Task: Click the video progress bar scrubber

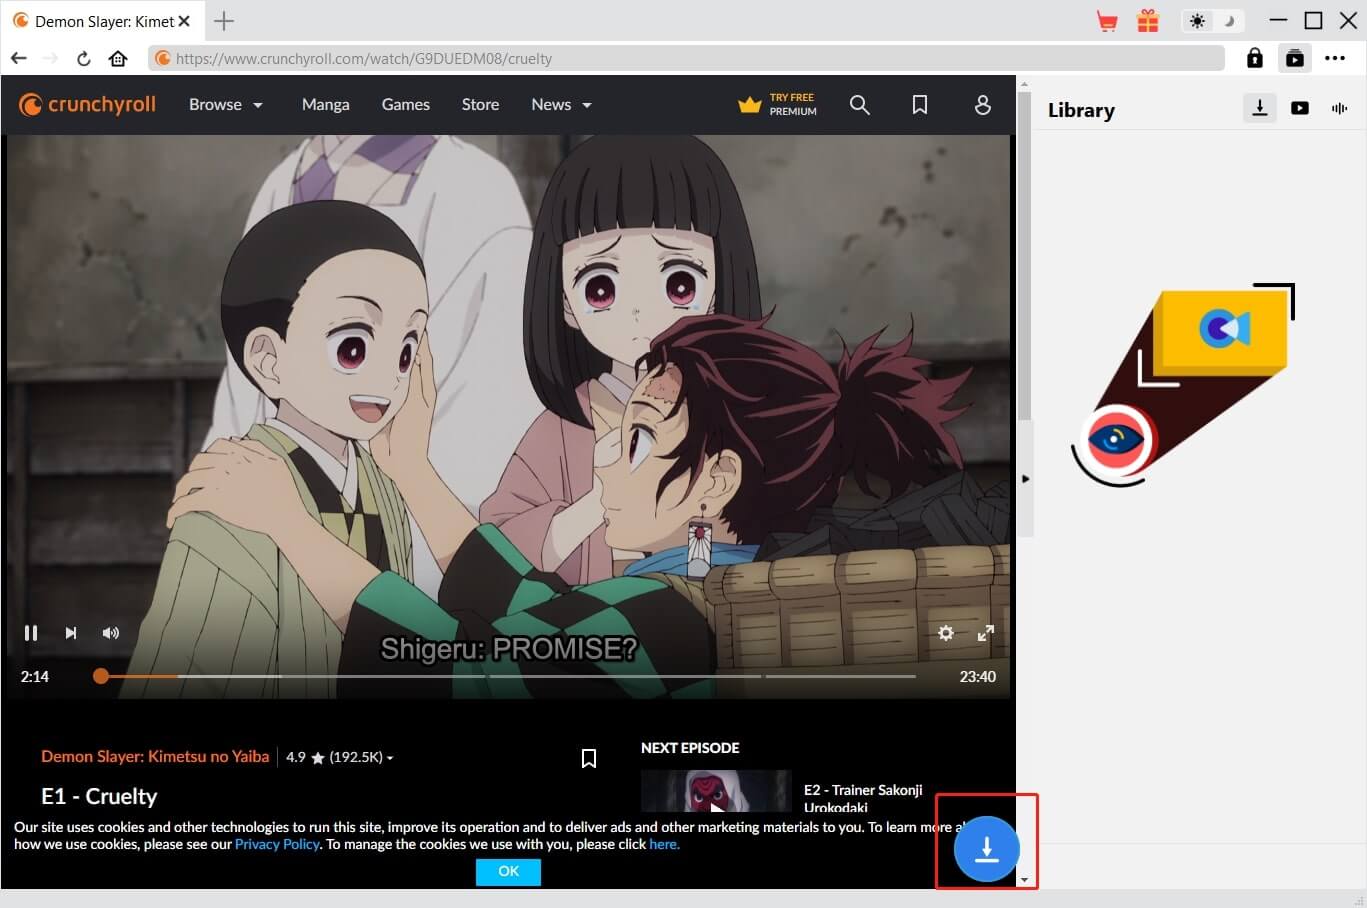Action: [x=101, y=676]
